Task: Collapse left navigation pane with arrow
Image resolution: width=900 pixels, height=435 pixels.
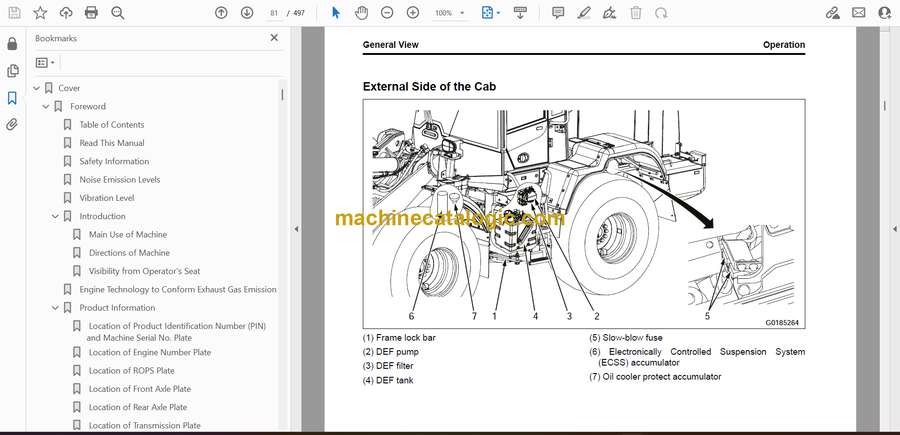Action: click(x=296, y=229)
